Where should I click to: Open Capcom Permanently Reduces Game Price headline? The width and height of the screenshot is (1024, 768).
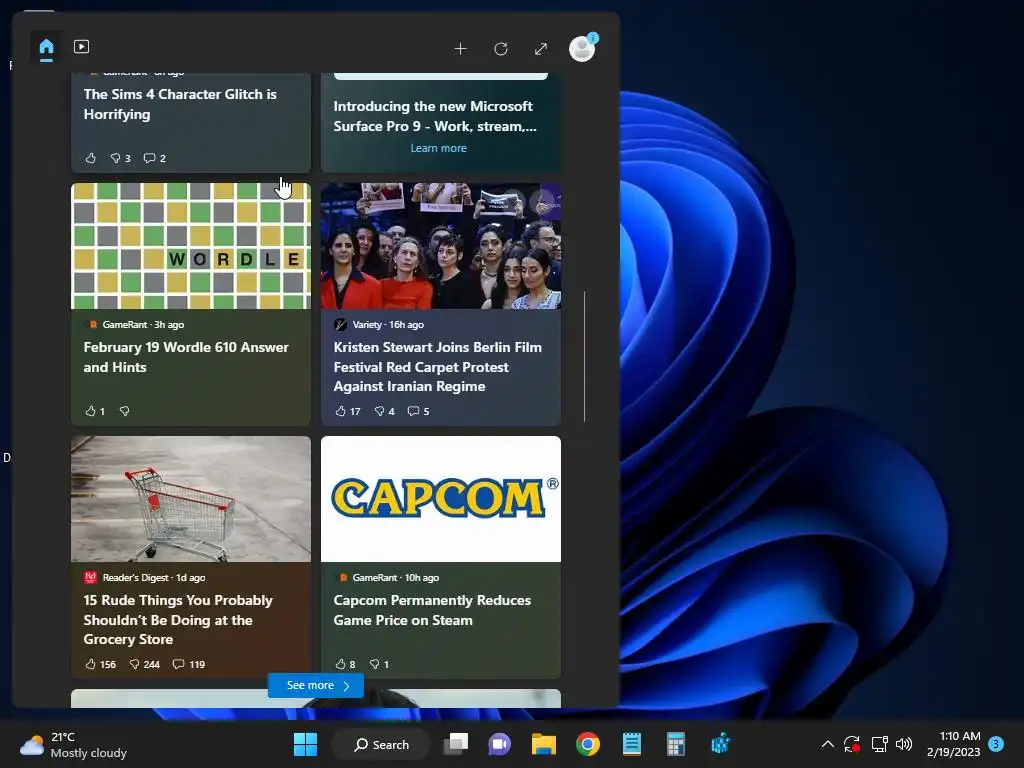point(432,610)
